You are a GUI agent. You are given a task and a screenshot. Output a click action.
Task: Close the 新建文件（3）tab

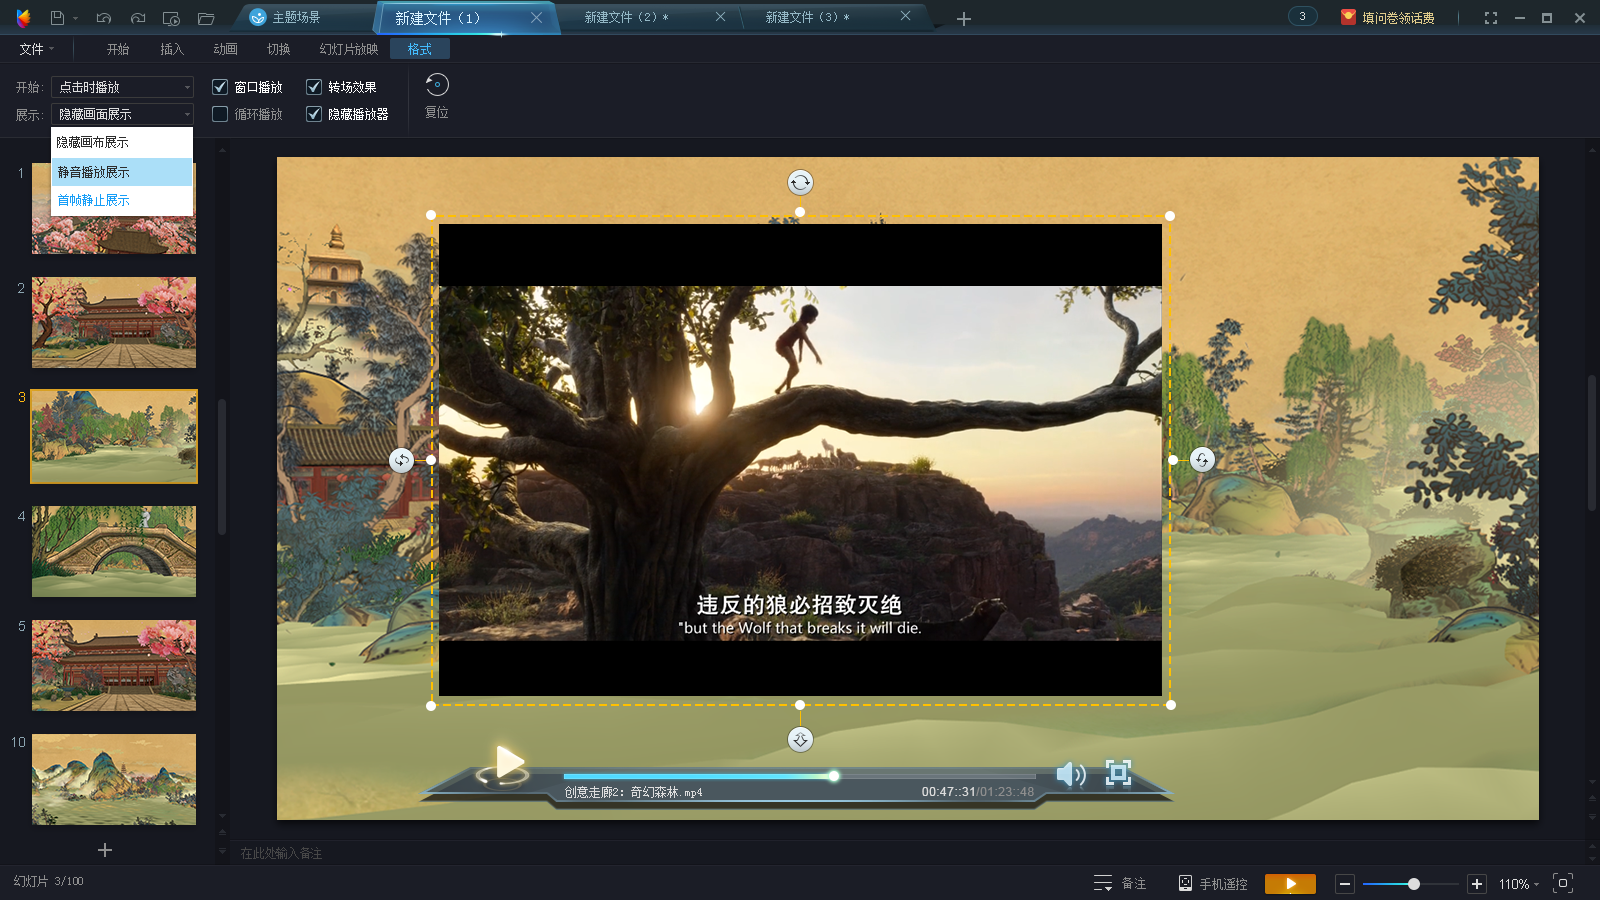click(x=905, y=16)
